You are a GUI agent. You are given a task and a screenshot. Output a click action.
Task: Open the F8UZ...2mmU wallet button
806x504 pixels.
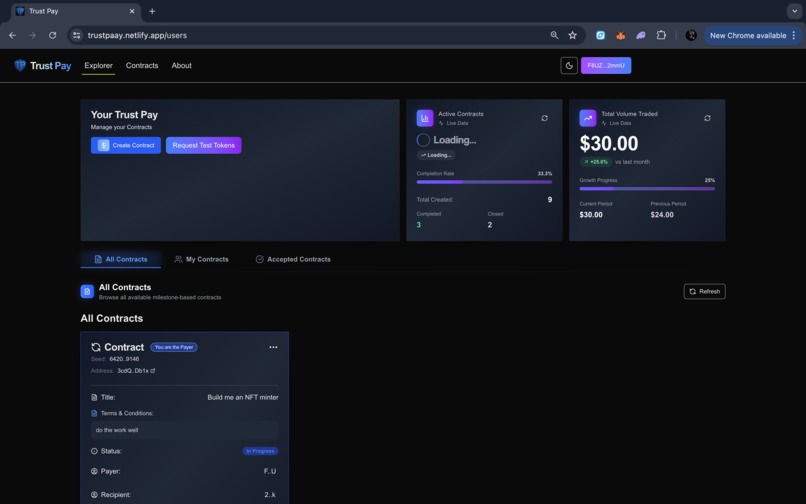coord(606,65)
